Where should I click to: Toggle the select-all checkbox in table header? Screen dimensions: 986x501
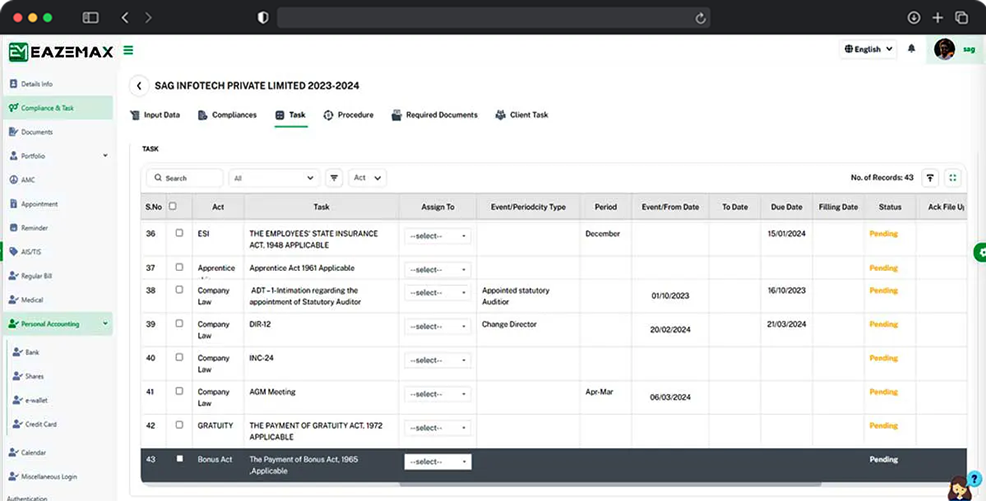pos(173,206)
